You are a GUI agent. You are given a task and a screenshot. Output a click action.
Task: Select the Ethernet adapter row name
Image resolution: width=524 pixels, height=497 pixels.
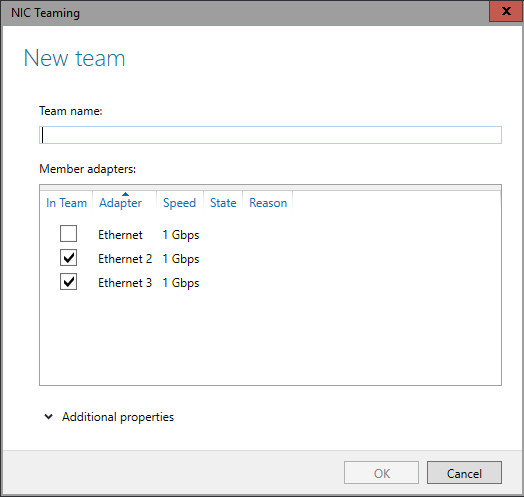click(x=120, y=235)
